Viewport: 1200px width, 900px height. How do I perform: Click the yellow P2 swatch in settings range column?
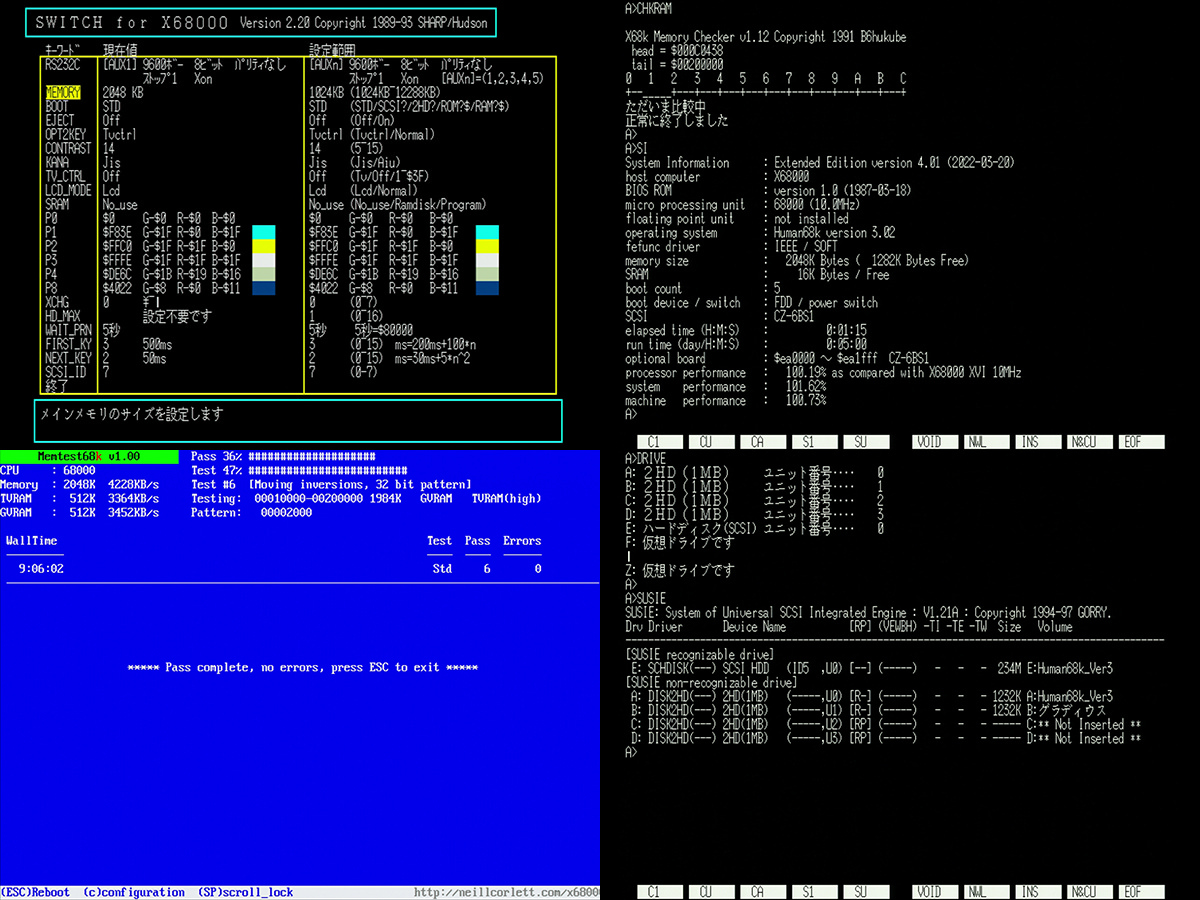487,246
